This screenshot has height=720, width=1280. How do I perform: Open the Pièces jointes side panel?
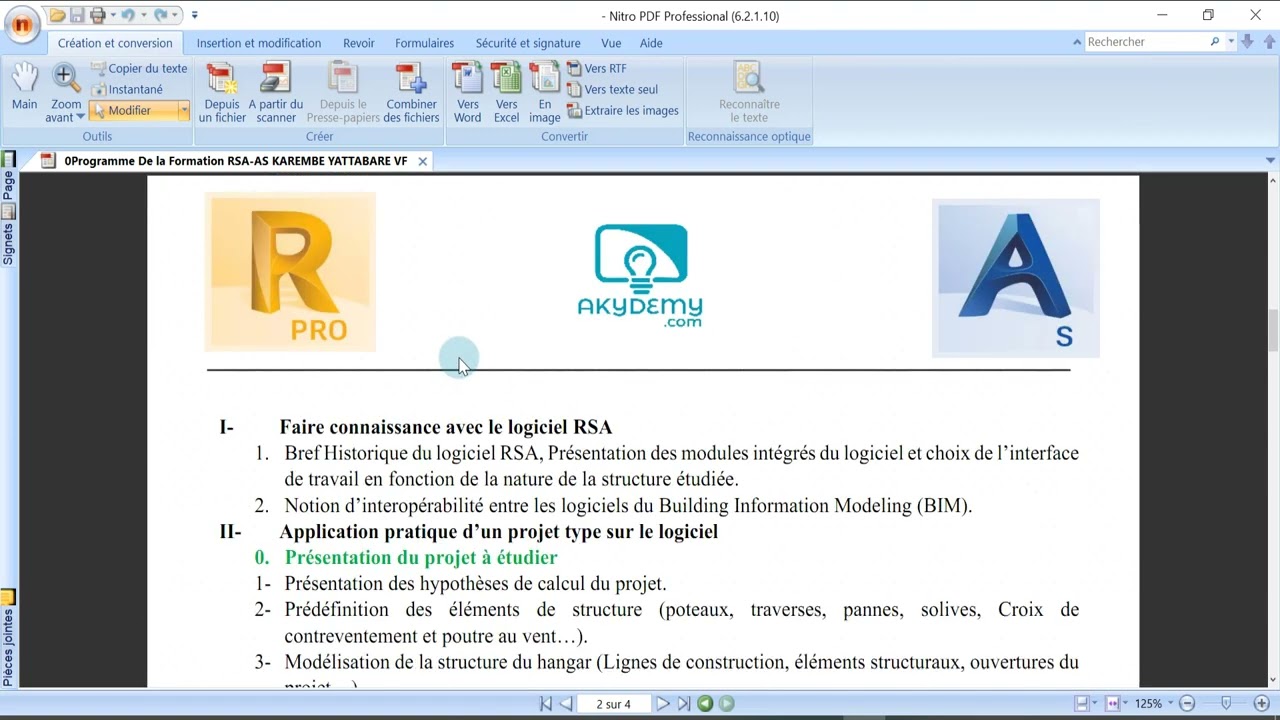[8, 638]
